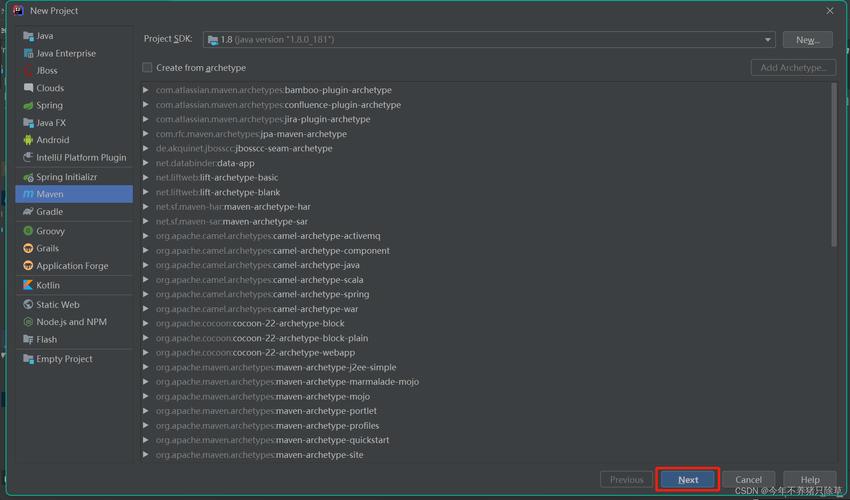
Task: Click the Groovy icon
Action: tap(28, 231)
